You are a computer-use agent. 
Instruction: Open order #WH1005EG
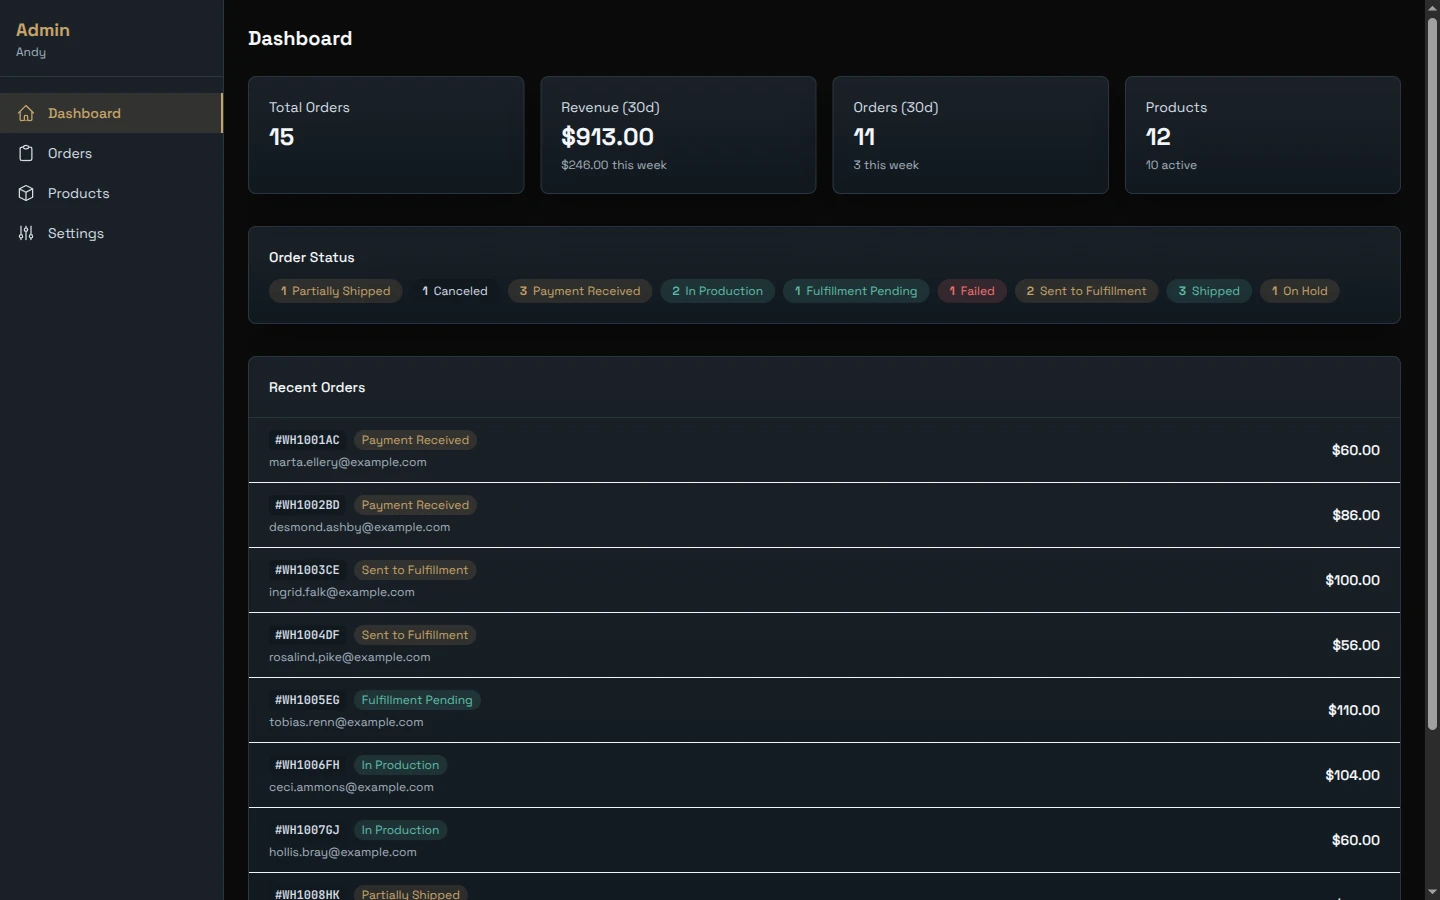pyautogui.click(x=824, y=710)
